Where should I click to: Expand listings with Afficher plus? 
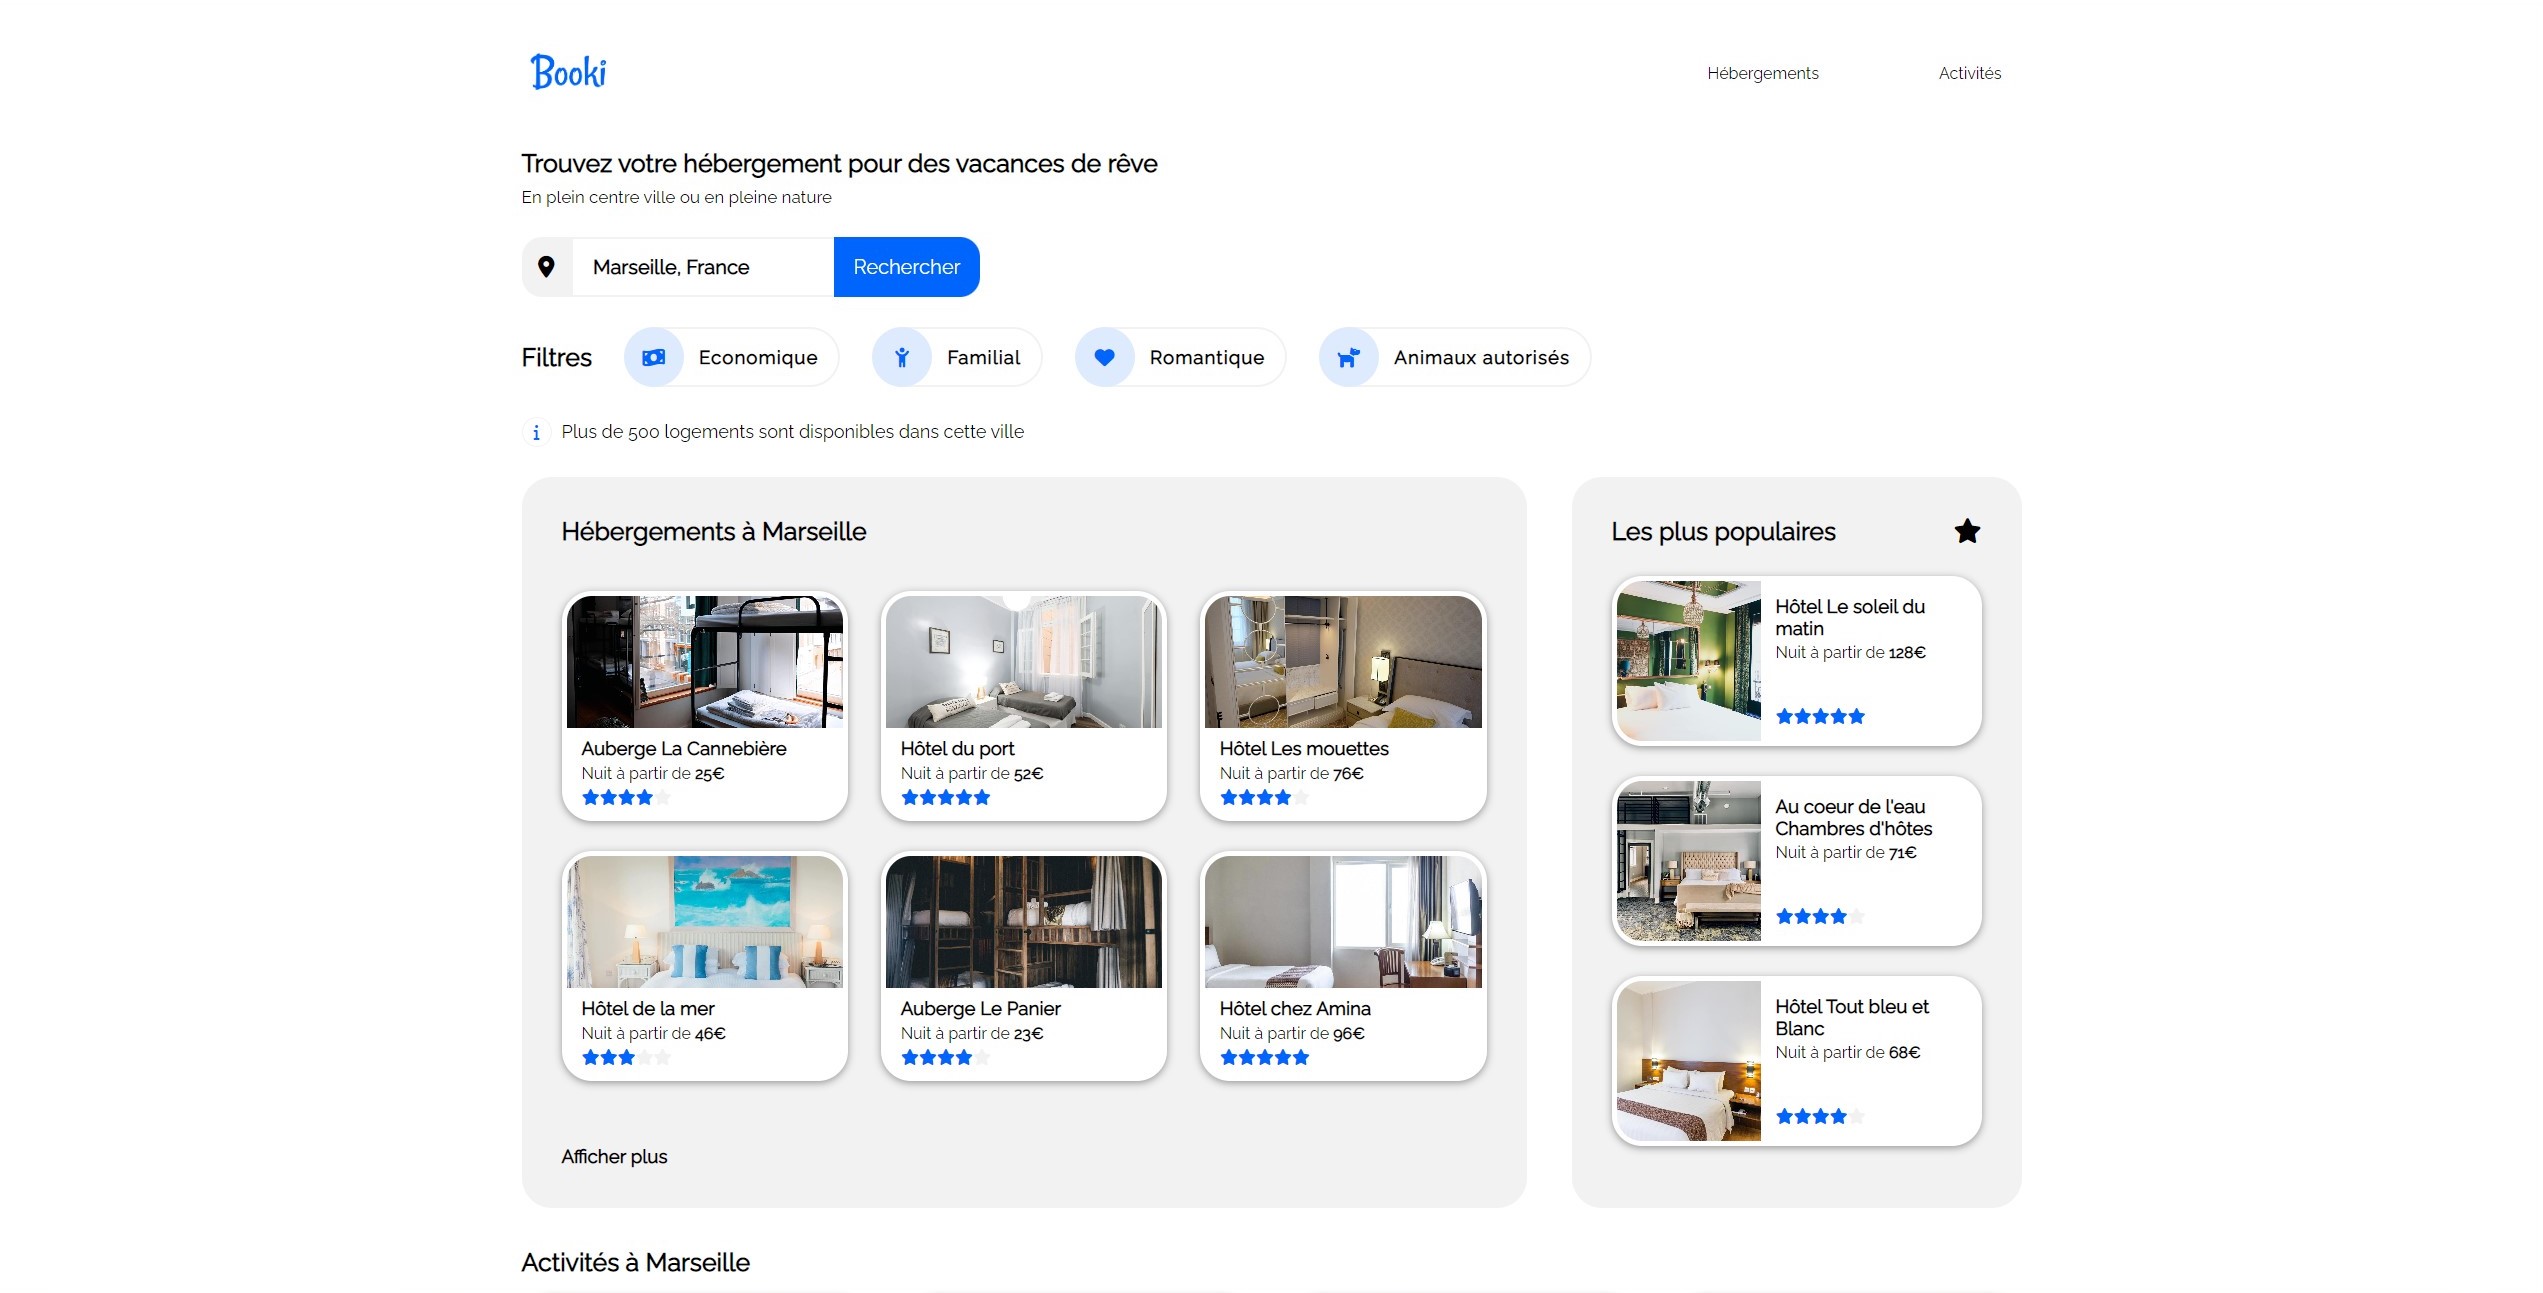pyautogui.click(x=614, y=1156)
